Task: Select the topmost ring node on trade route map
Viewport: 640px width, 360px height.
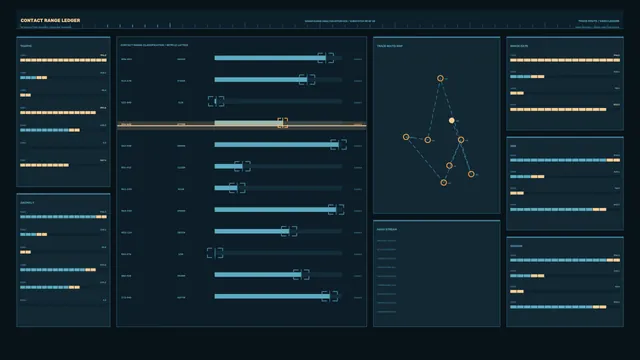Action: [x=440, y=78]
